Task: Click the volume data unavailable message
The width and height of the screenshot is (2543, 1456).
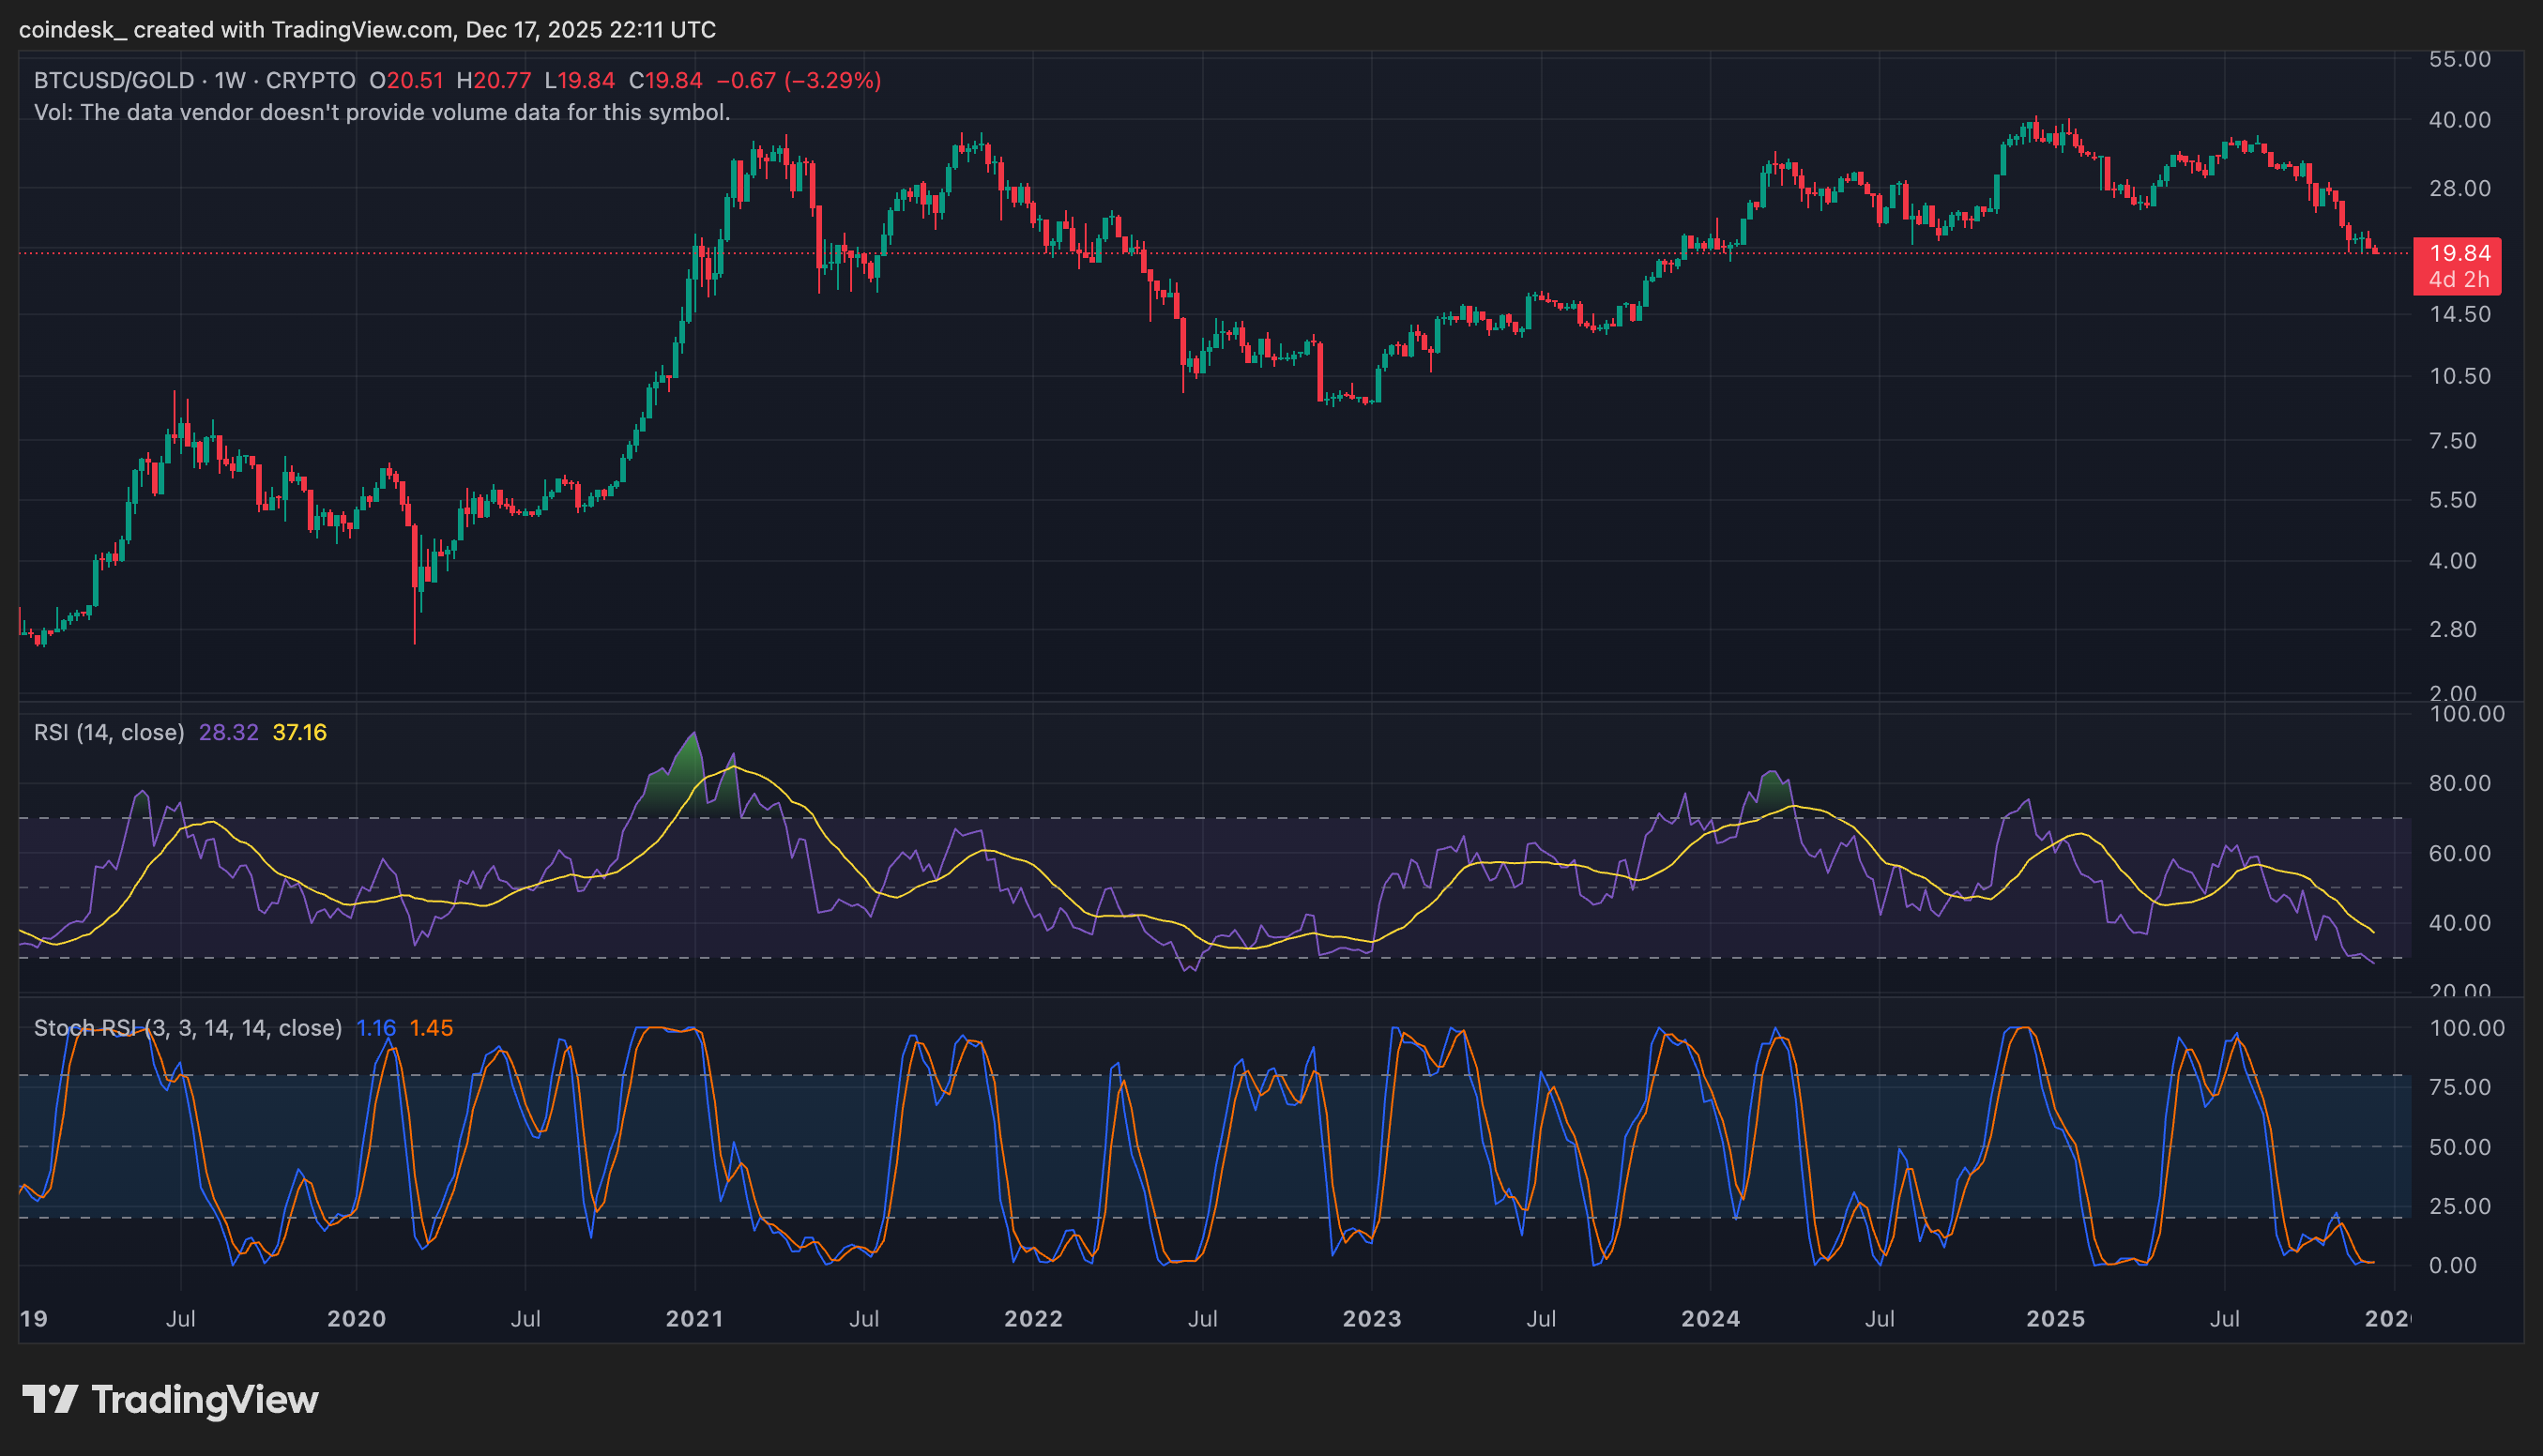Action: pos(382,112)
